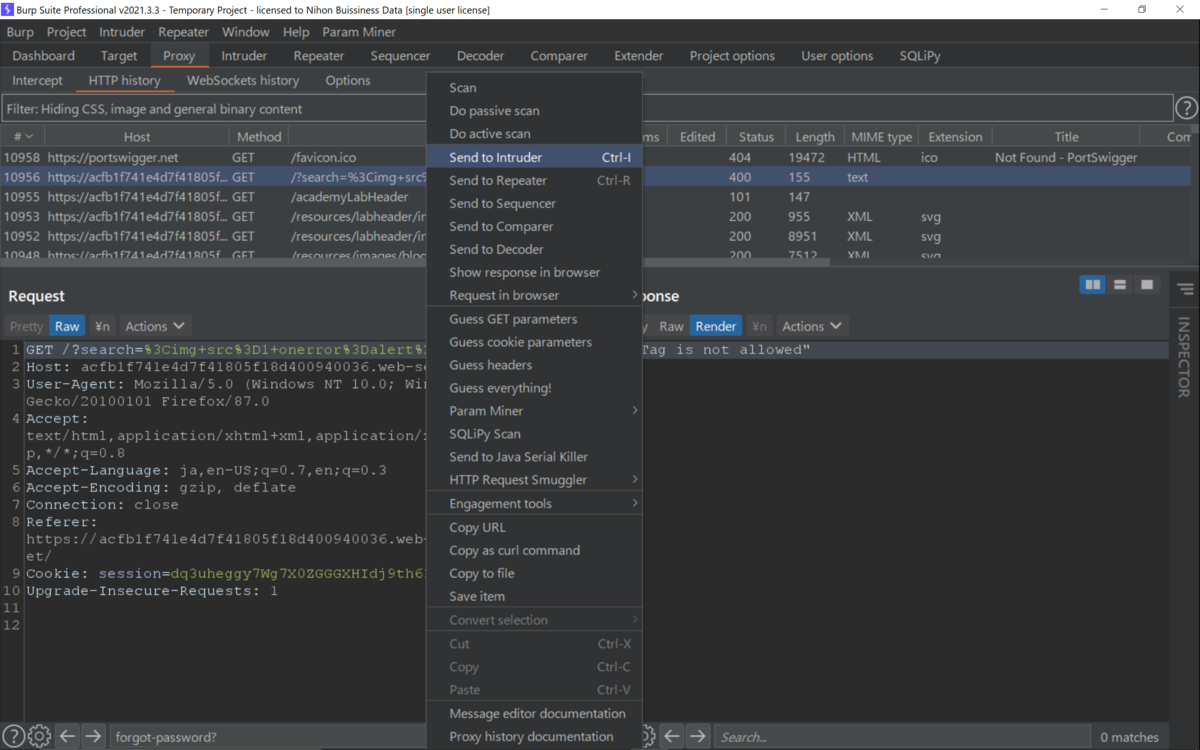Viewport: 1200px width, 750px height.
Task: Choose Send to Repeater
Action: [534, 180]
